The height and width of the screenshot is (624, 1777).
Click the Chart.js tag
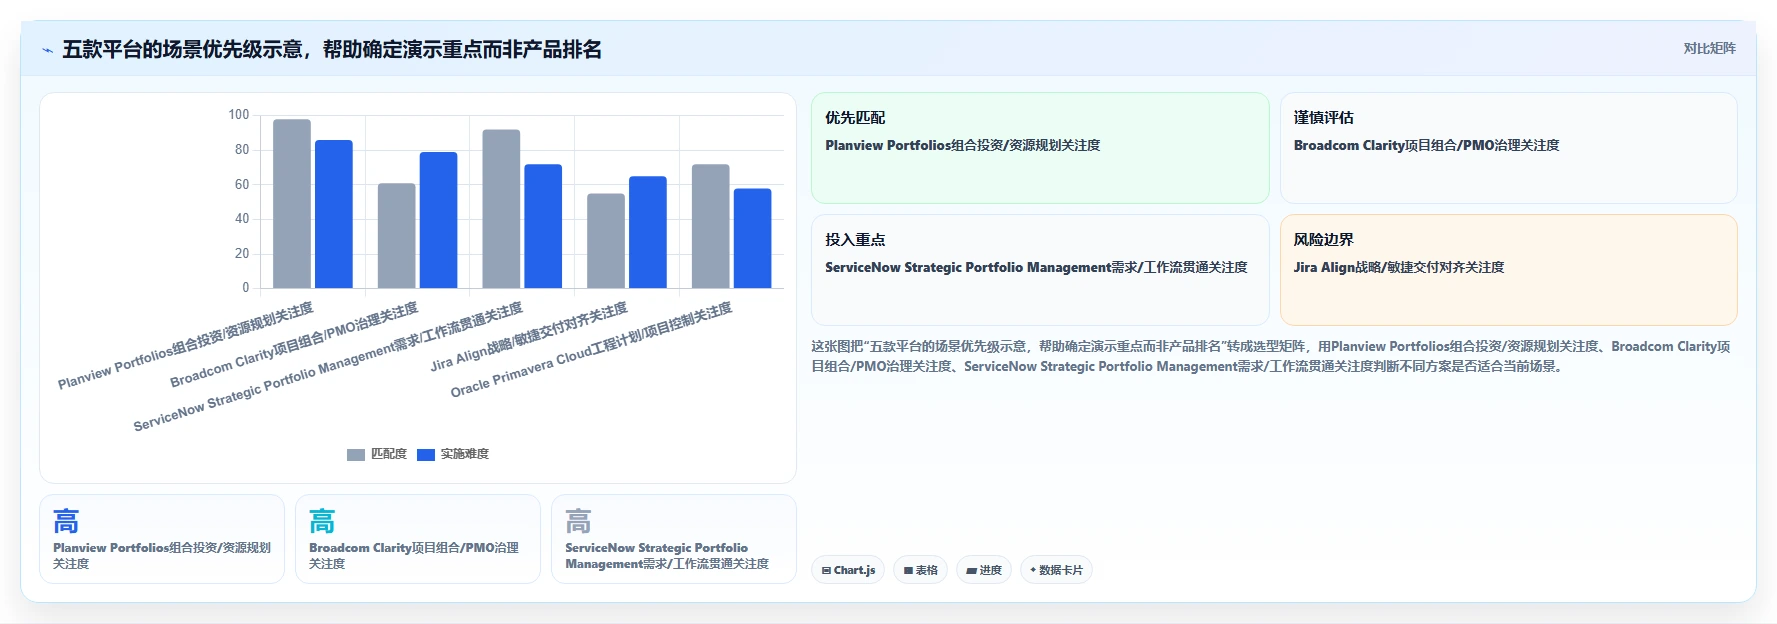point(848,570)
